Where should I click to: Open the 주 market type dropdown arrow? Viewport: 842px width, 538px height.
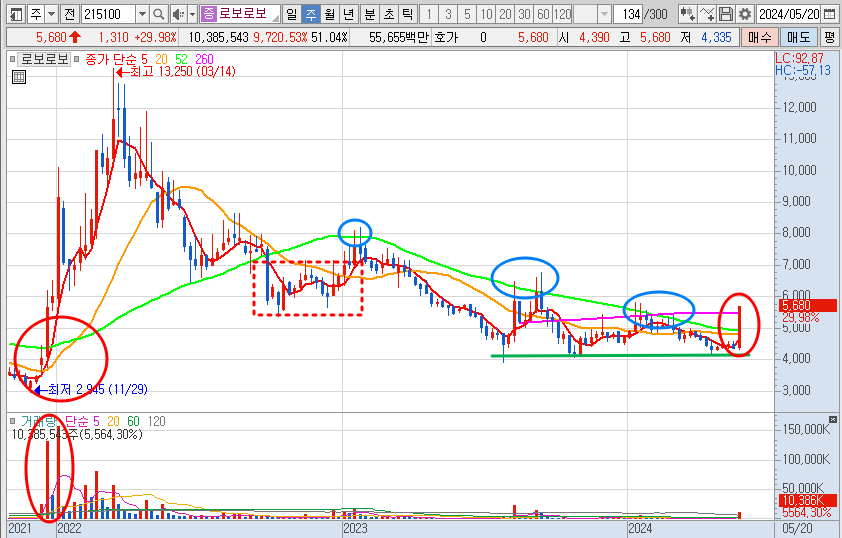coord(52,14)
